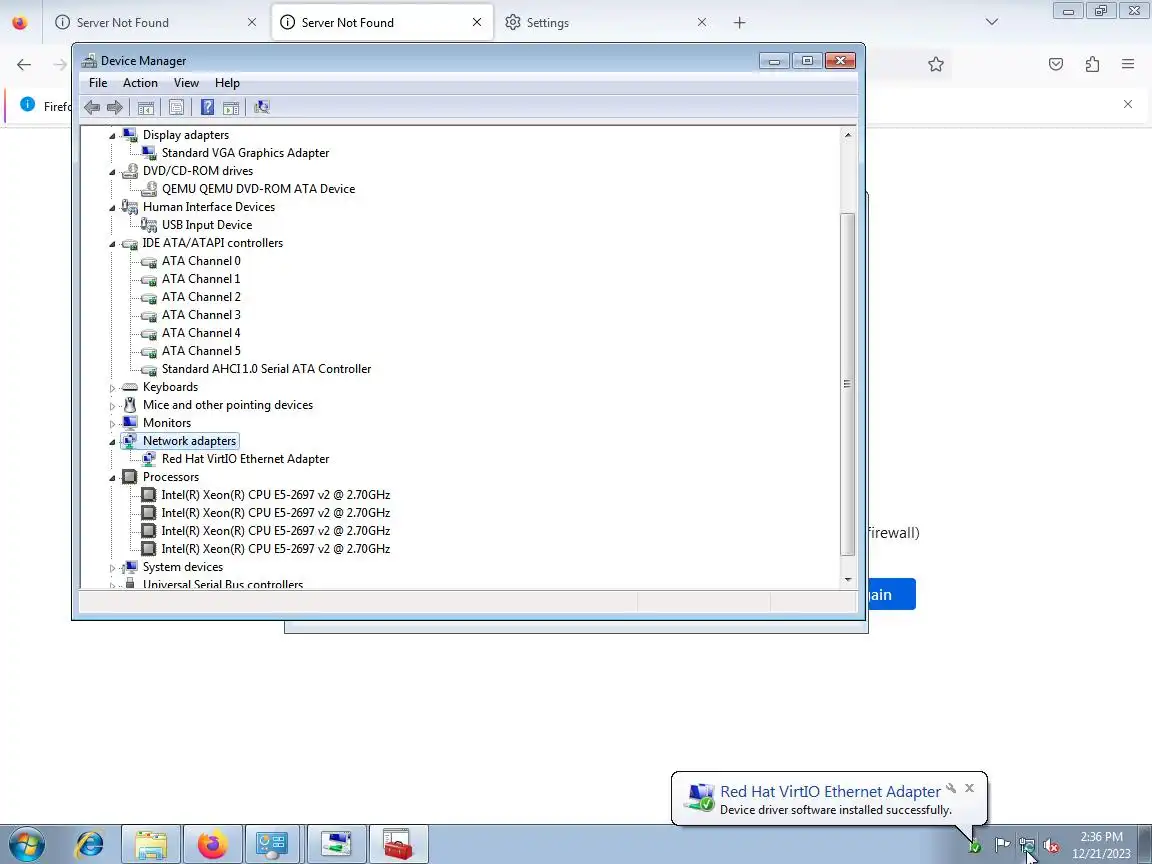Expand Mice and other pointing devices node
Screen dimensions: 1152x864
[x=112, y=406]
